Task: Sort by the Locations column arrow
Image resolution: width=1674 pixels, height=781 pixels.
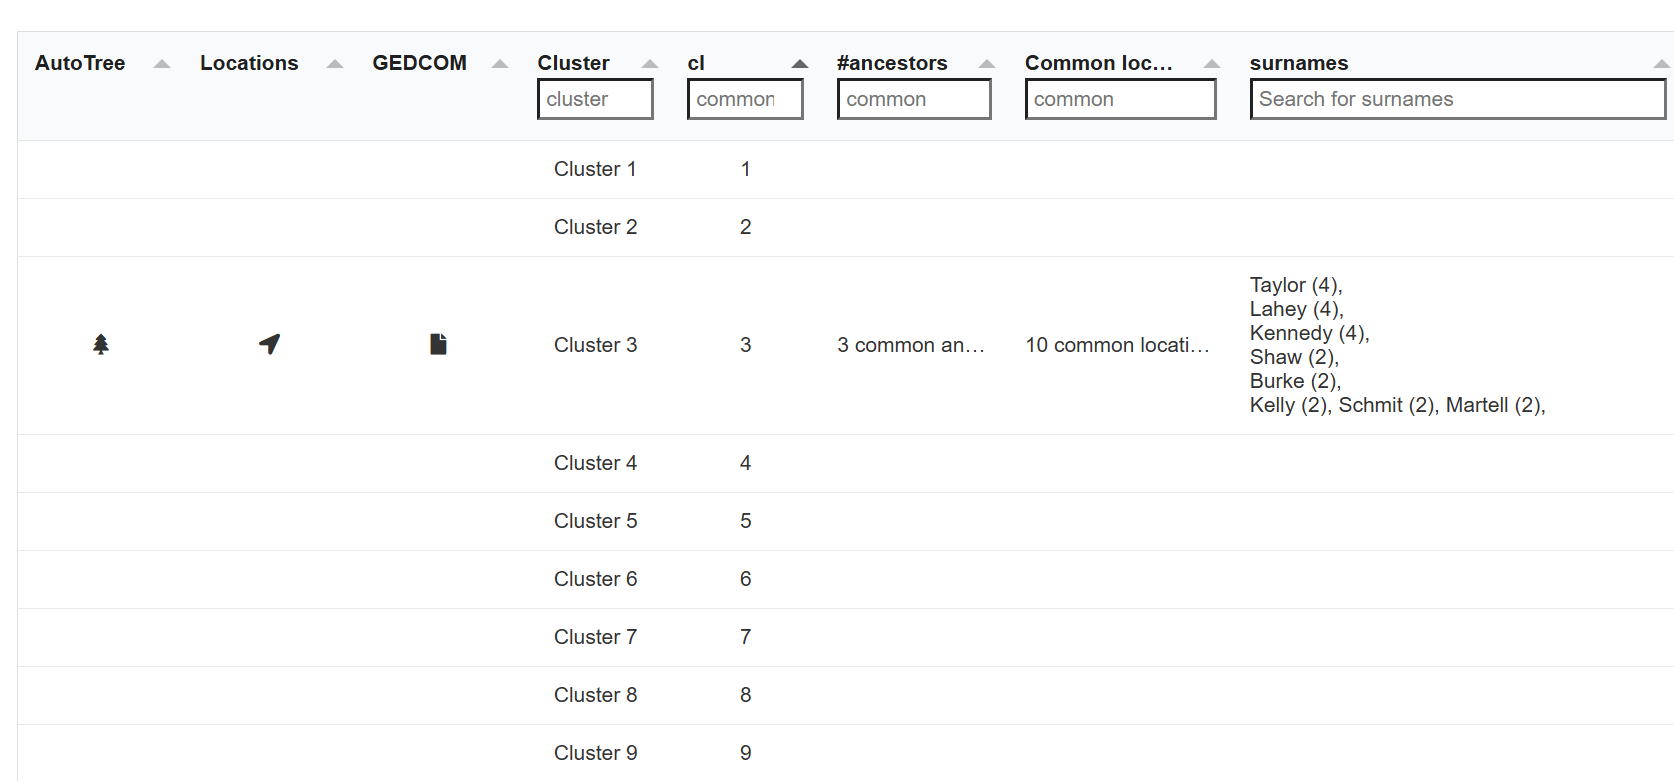Action: click(335, 64)
